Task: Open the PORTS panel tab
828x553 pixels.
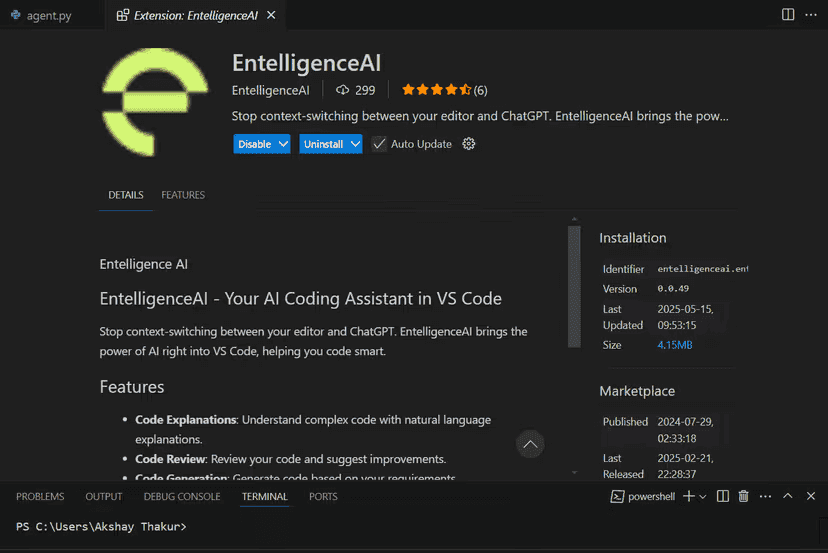Action: click(323, 496)
